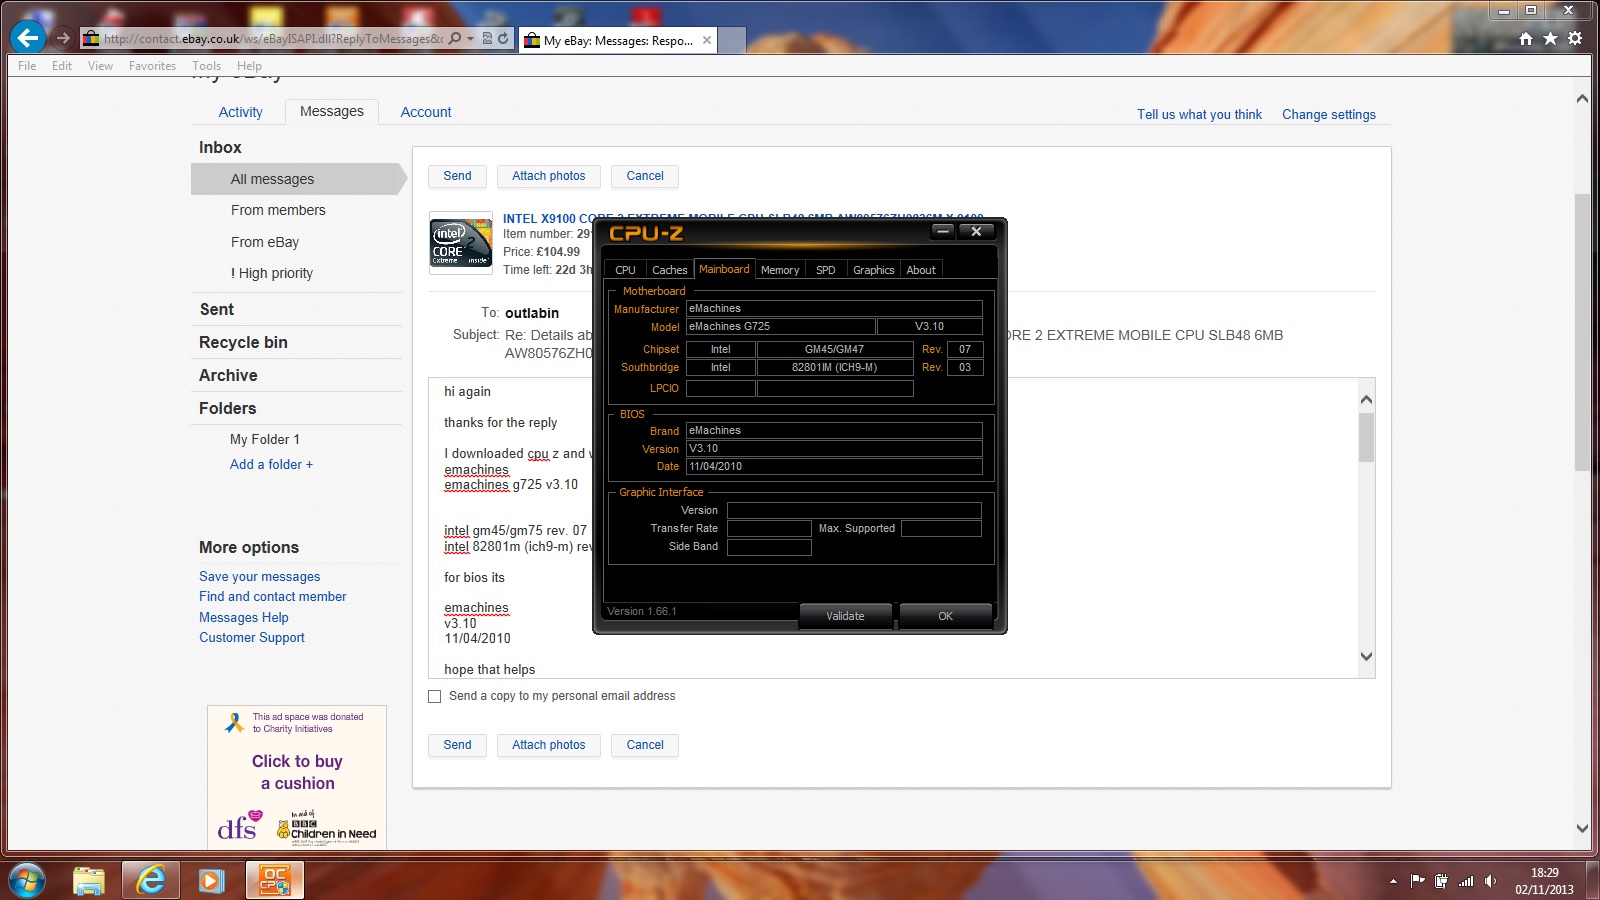Screen dimensions: 1600x900
Task: Open the Windows Start orb
Action: tap(26, 880)
